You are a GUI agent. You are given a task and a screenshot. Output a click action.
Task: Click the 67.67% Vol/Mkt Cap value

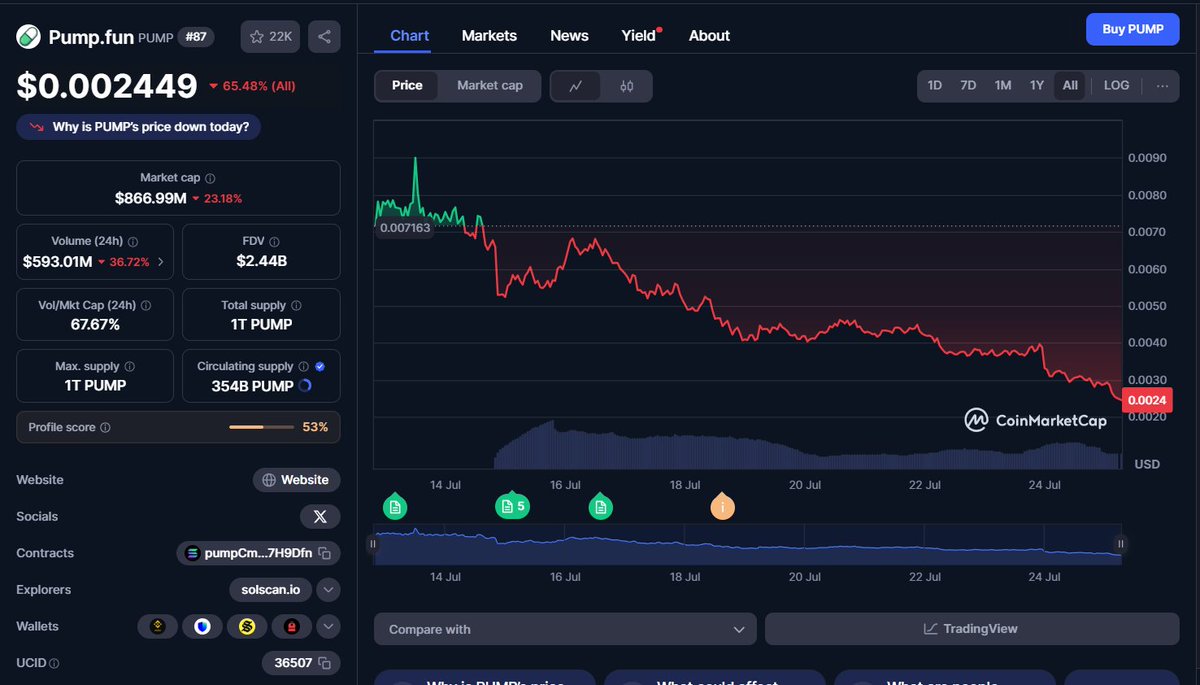point(95,325)
